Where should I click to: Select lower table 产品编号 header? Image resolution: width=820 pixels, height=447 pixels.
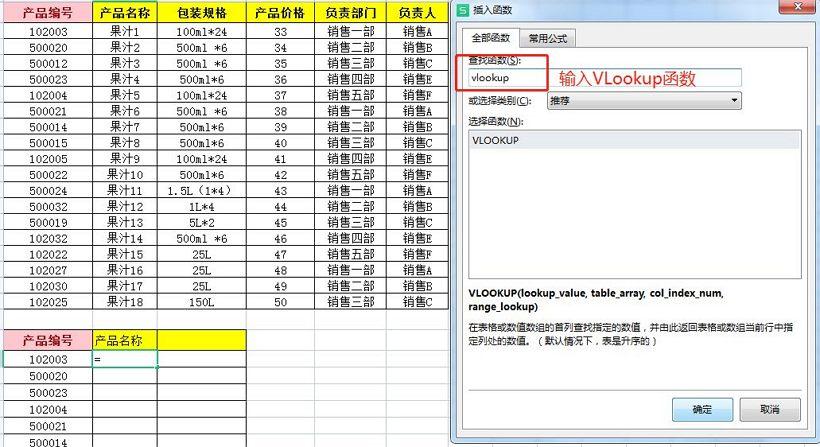[48, 340]
